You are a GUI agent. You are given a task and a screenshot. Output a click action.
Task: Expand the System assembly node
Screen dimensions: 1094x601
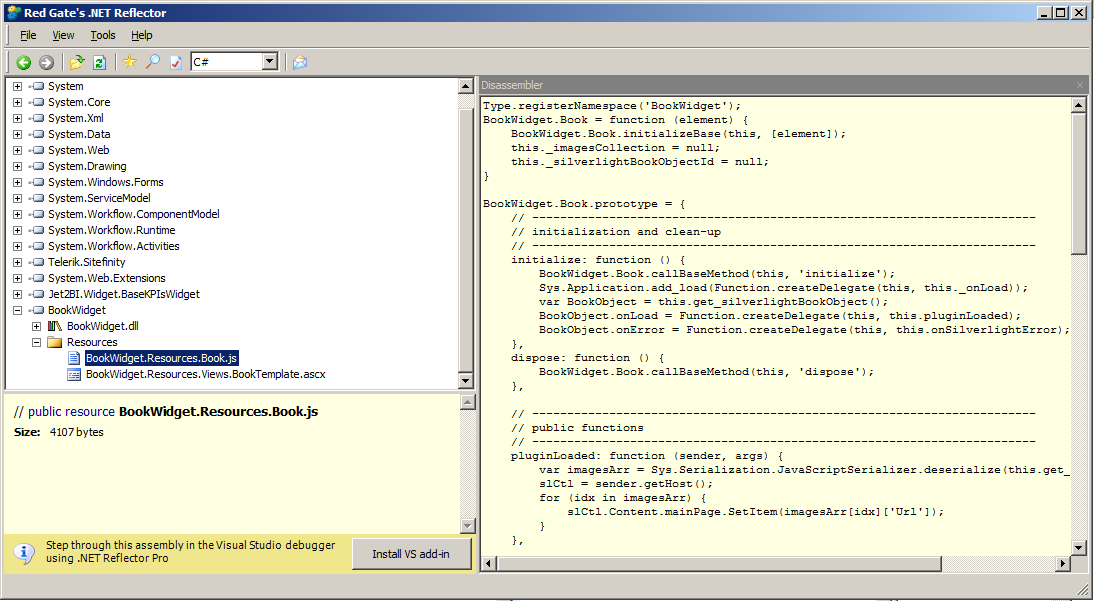click(17, 86)
